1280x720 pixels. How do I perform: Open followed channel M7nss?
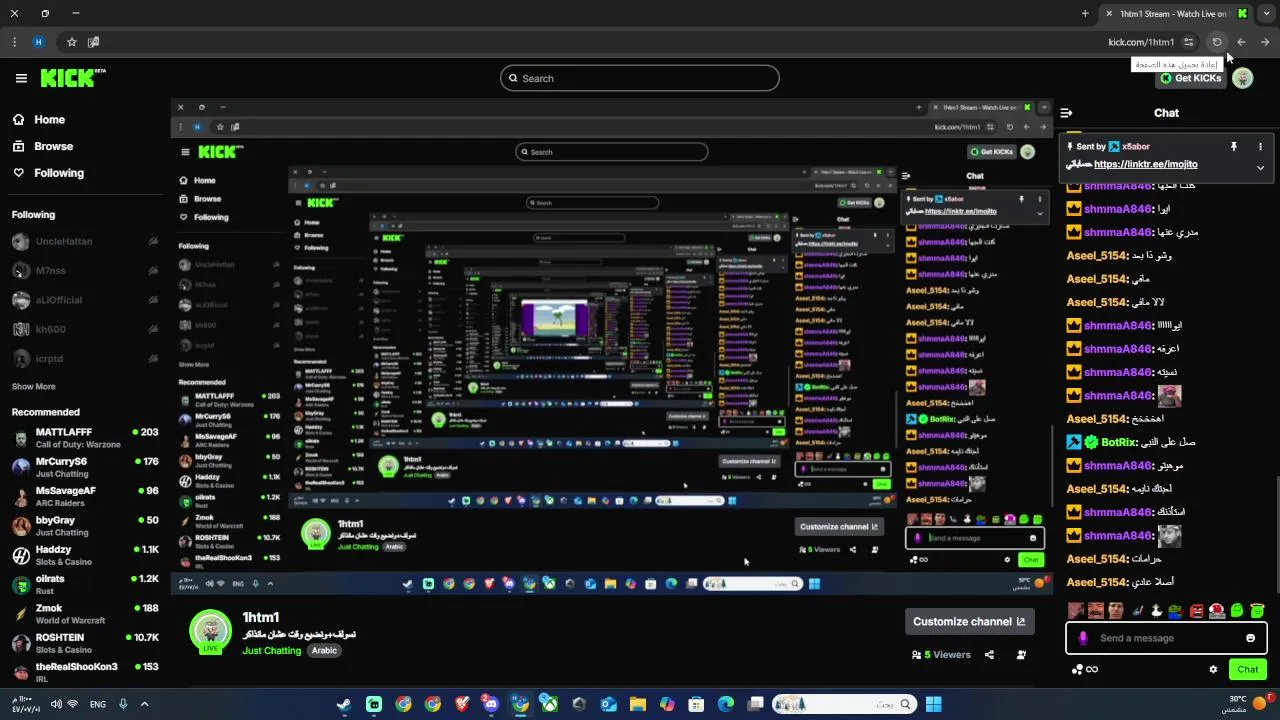coord(85,271)
